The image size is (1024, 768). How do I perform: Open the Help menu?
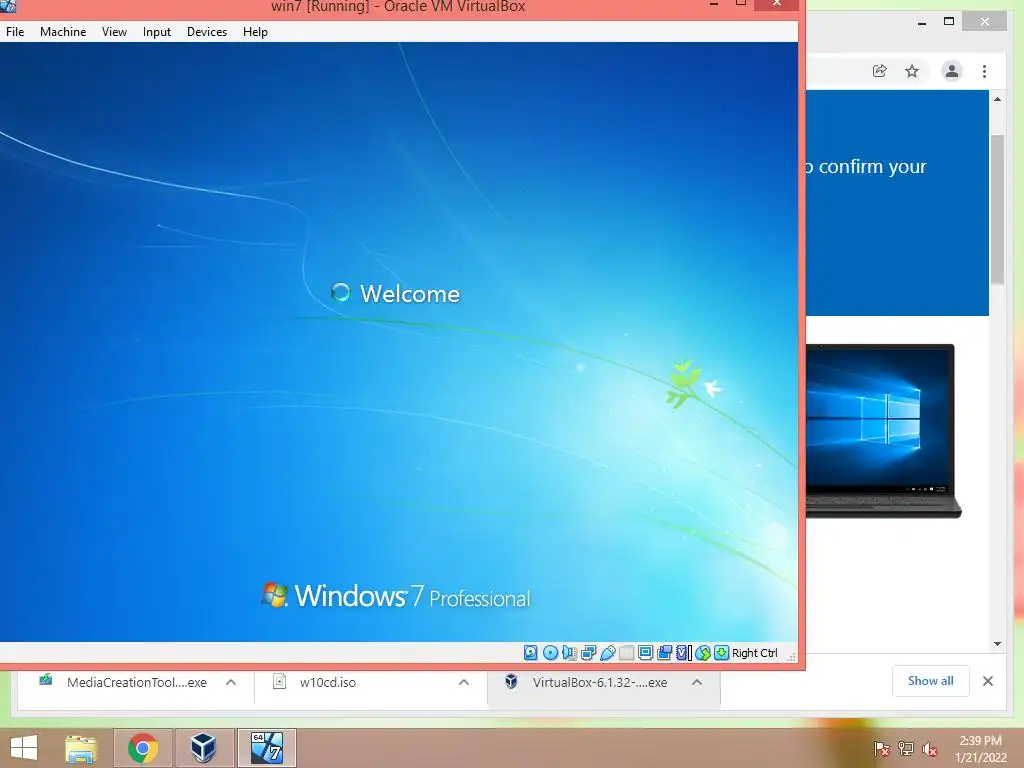(x=255, y=31)
